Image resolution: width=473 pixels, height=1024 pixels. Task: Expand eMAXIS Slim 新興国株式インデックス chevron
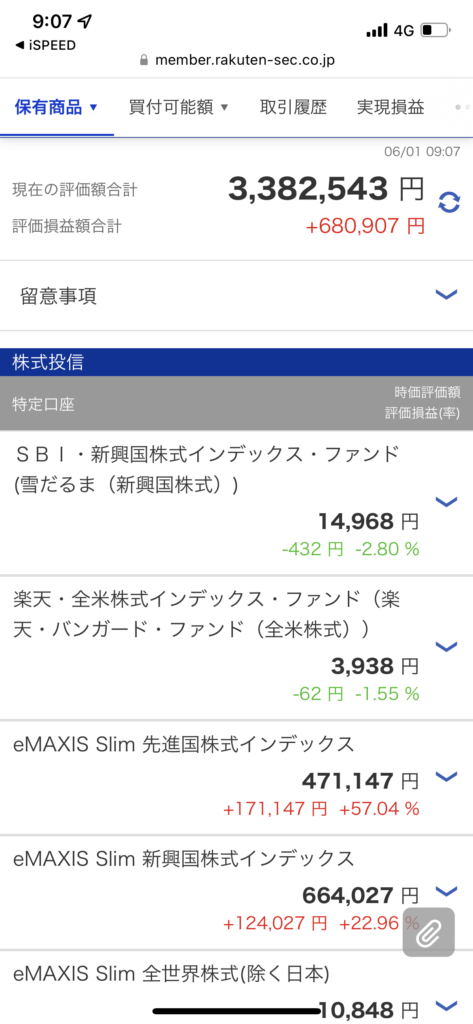tap(446, 891)
